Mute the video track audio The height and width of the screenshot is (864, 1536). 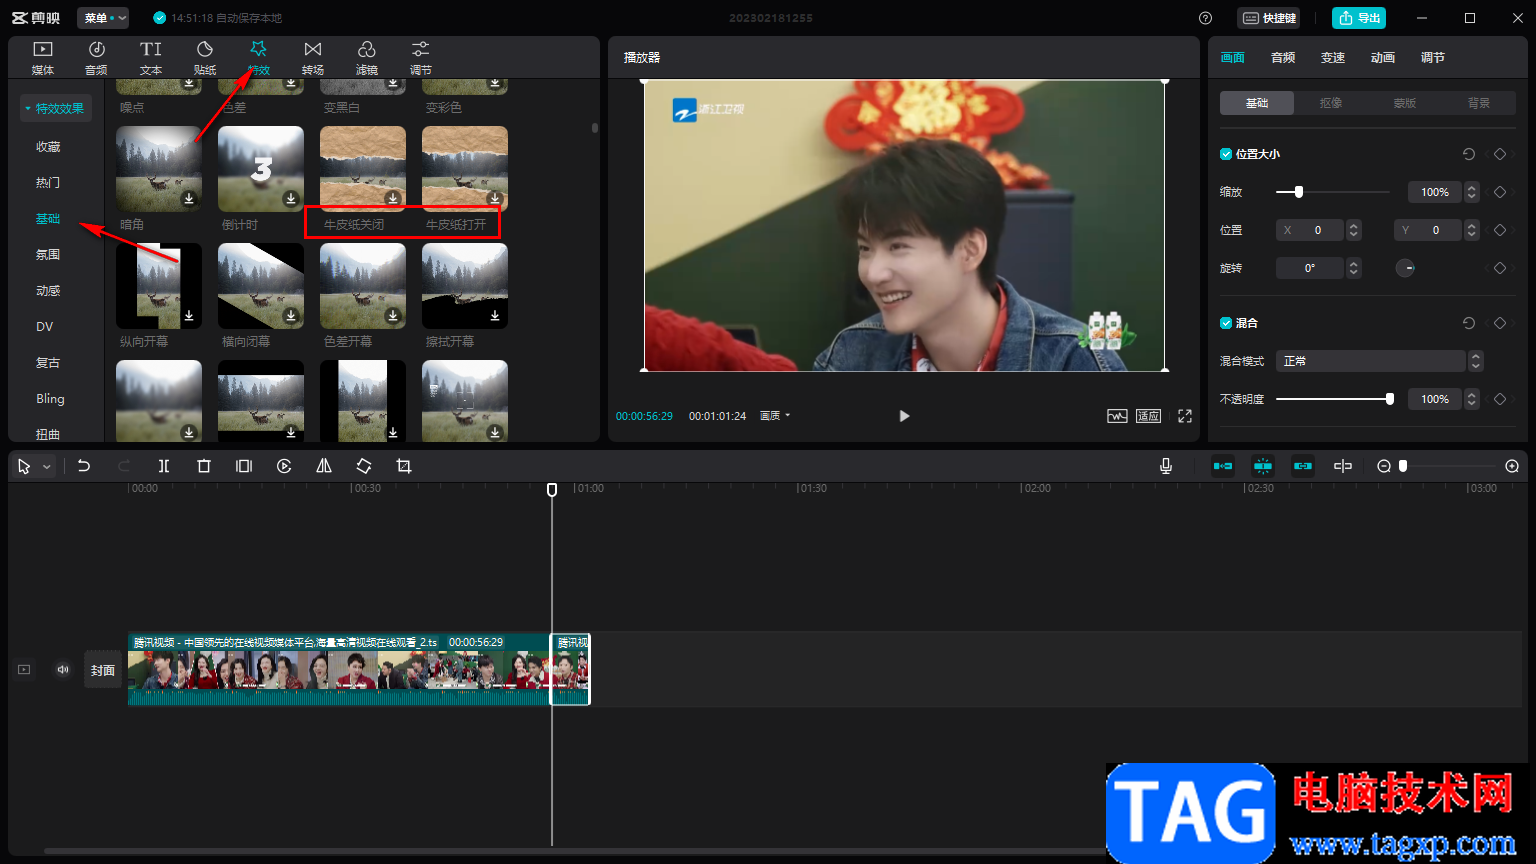tap(63, 670)
